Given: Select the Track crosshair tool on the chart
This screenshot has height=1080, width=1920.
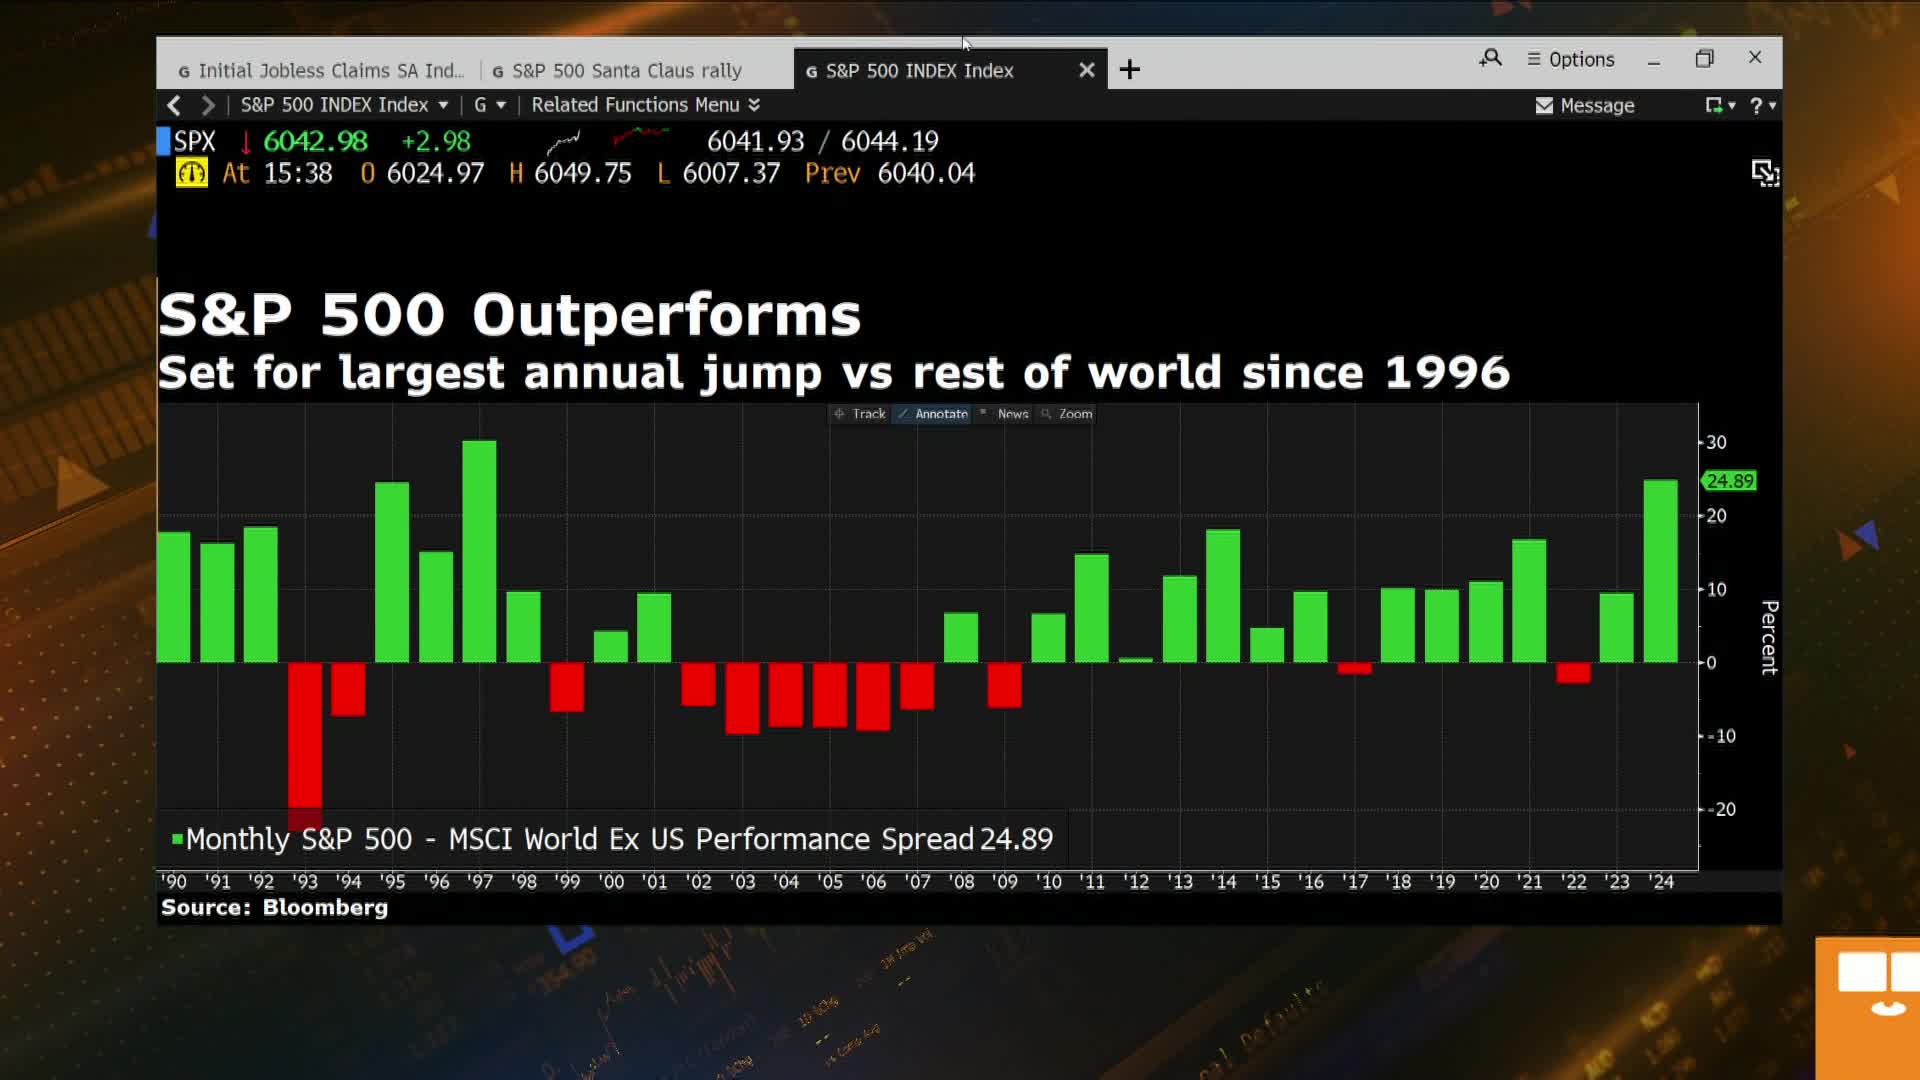Looking at the screenshot, I should pos(858,414).
